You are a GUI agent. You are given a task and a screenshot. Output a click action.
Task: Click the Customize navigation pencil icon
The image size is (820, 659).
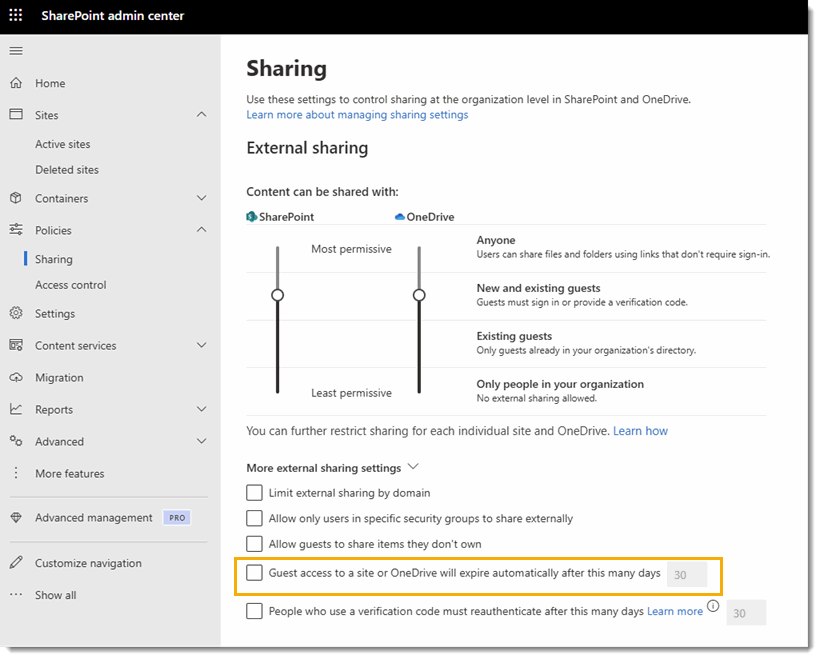16,563
